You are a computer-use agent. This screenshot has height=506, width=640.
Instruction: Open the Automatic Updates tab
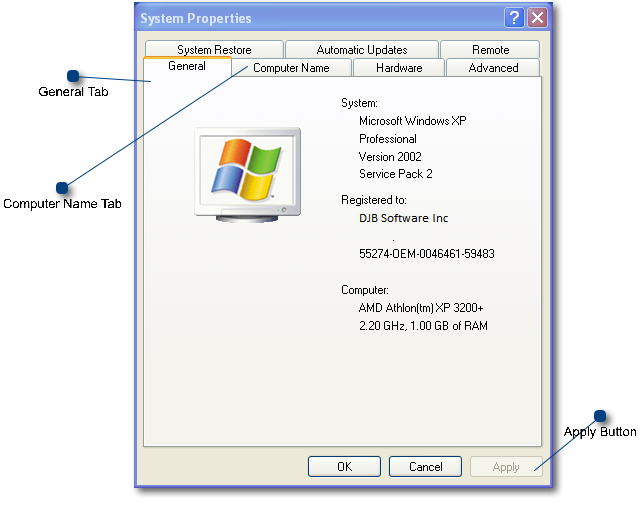pos(362,49)
